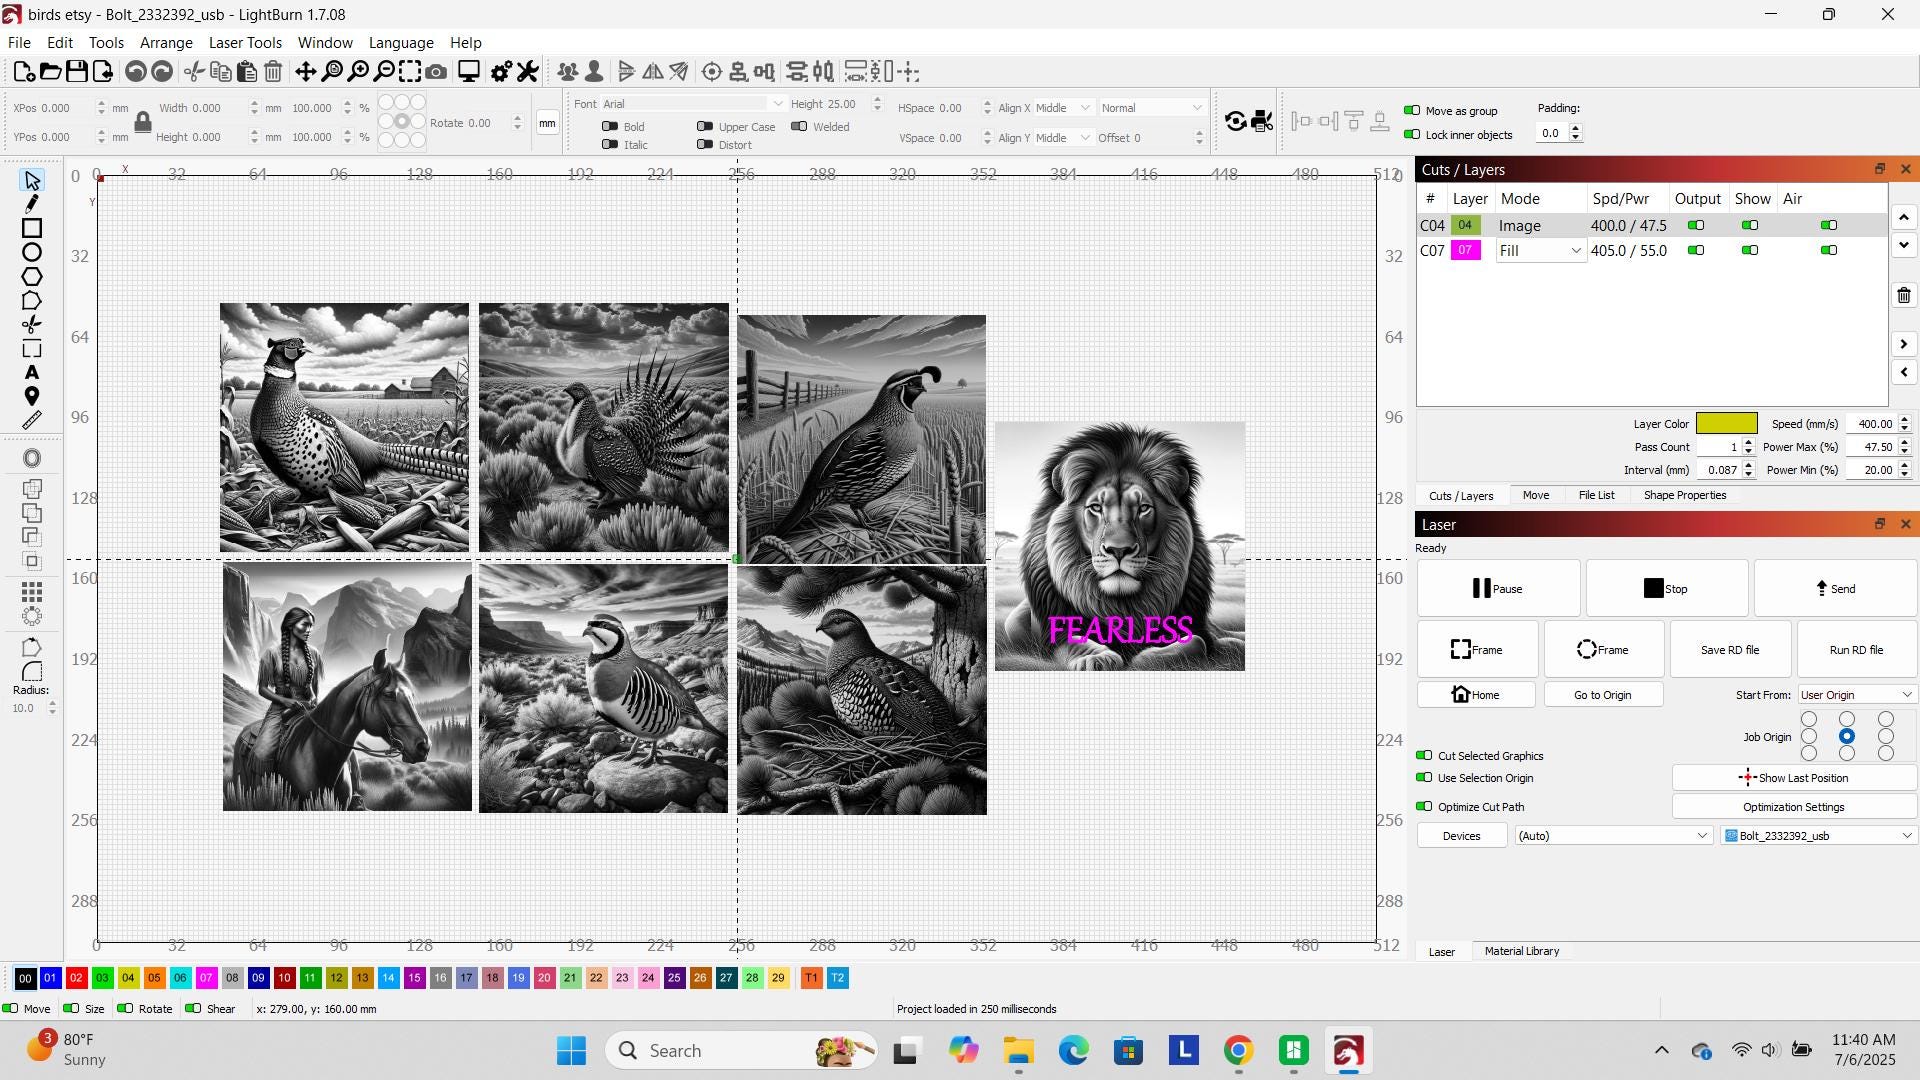
Task: Open the Preview monitor icon
Action: coord(468,72)
